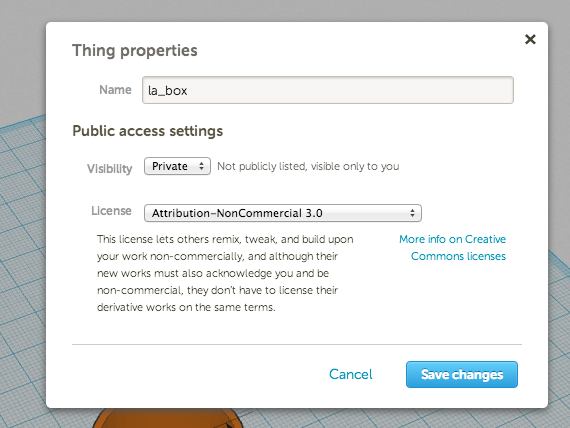Click the Visibility label
The height and width of the screenshot is (428, 570).
[x=109, y=169]
